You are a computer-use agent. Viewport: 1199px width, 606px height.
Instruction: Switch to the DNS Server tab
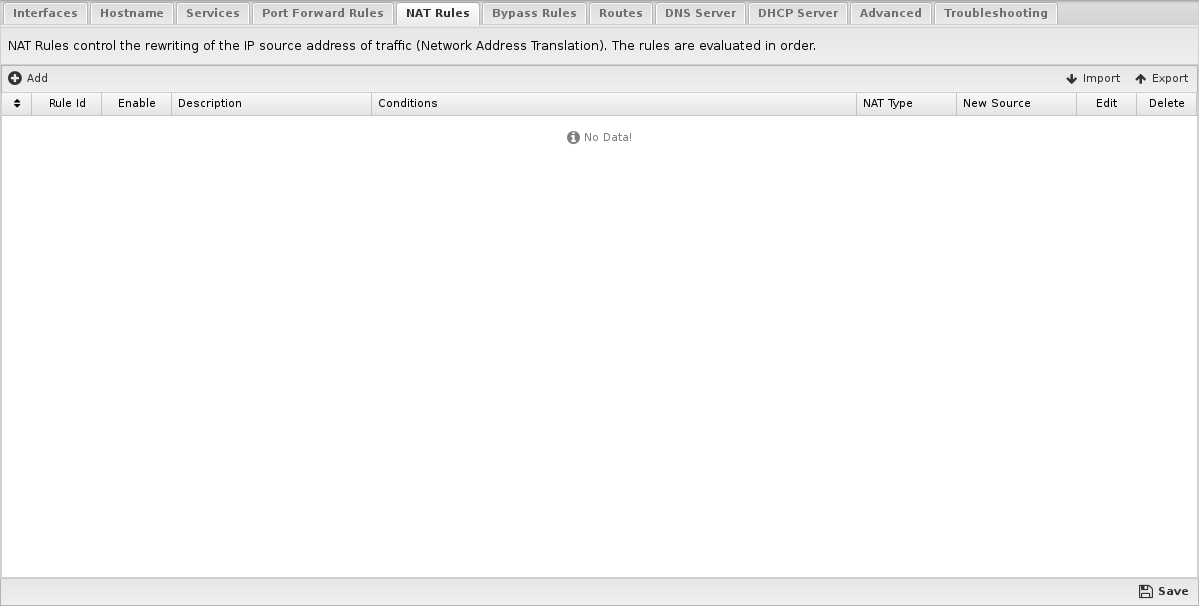coord(700,13)
